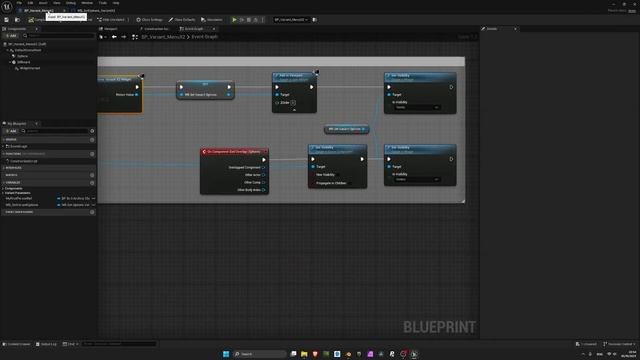640x360 pixels.
Task: Toggle New Visibility checkbox on Set Visibility node
Action: [x=339, y=175]
